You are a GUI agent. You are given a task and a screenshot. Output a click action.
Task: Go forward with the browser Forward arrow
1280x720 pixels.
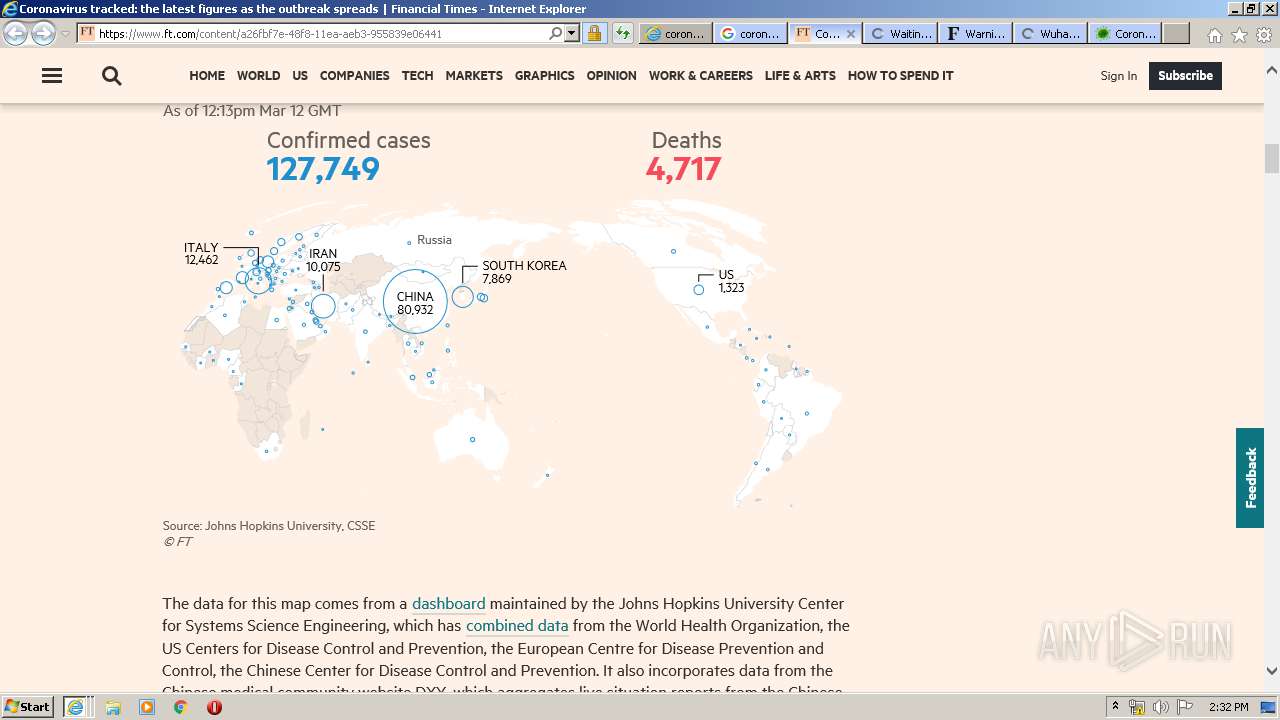click(x=43, y=33)
